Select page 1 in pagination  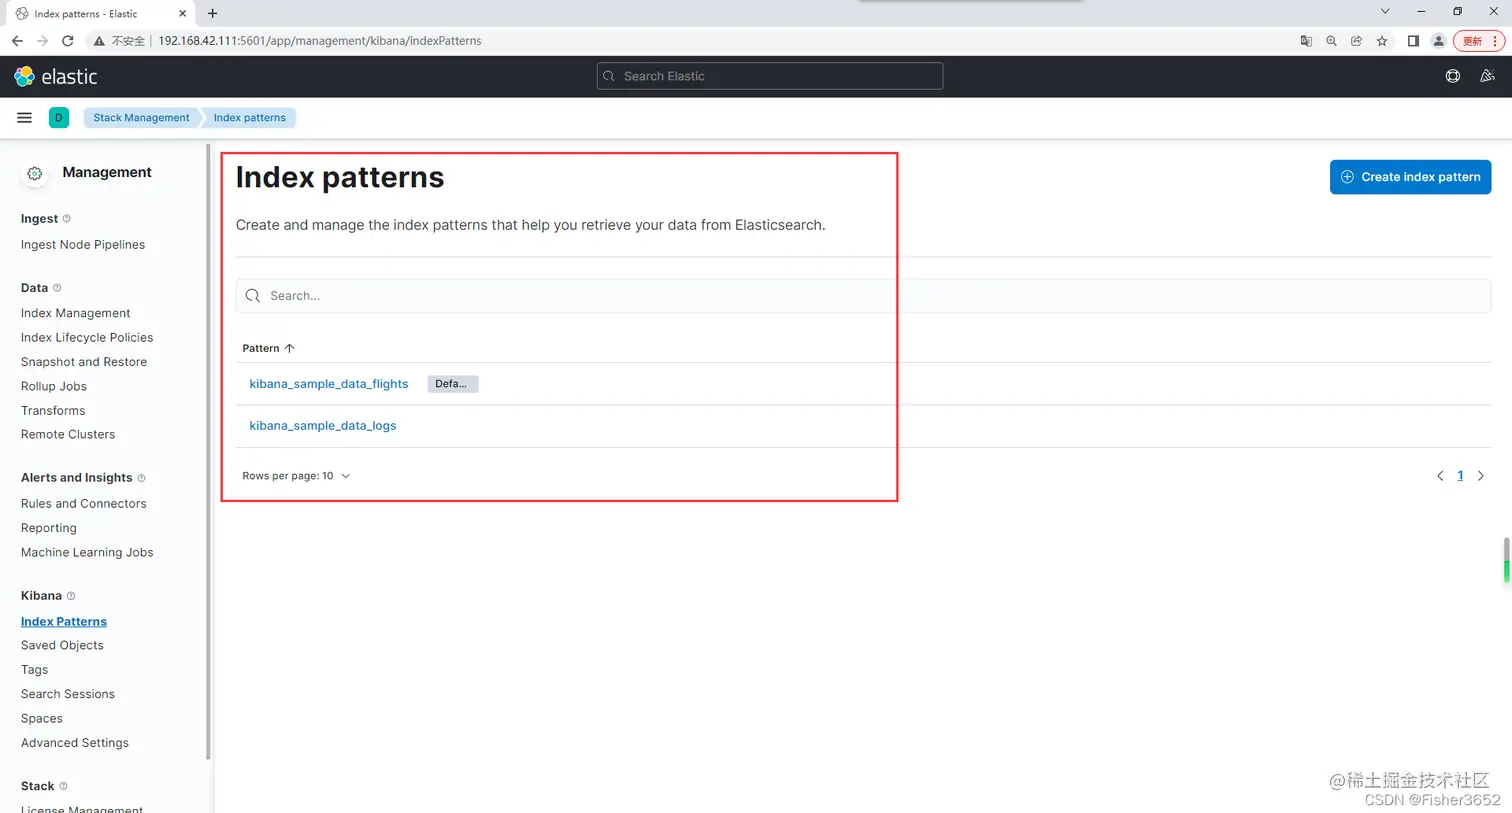point(1460,476)
